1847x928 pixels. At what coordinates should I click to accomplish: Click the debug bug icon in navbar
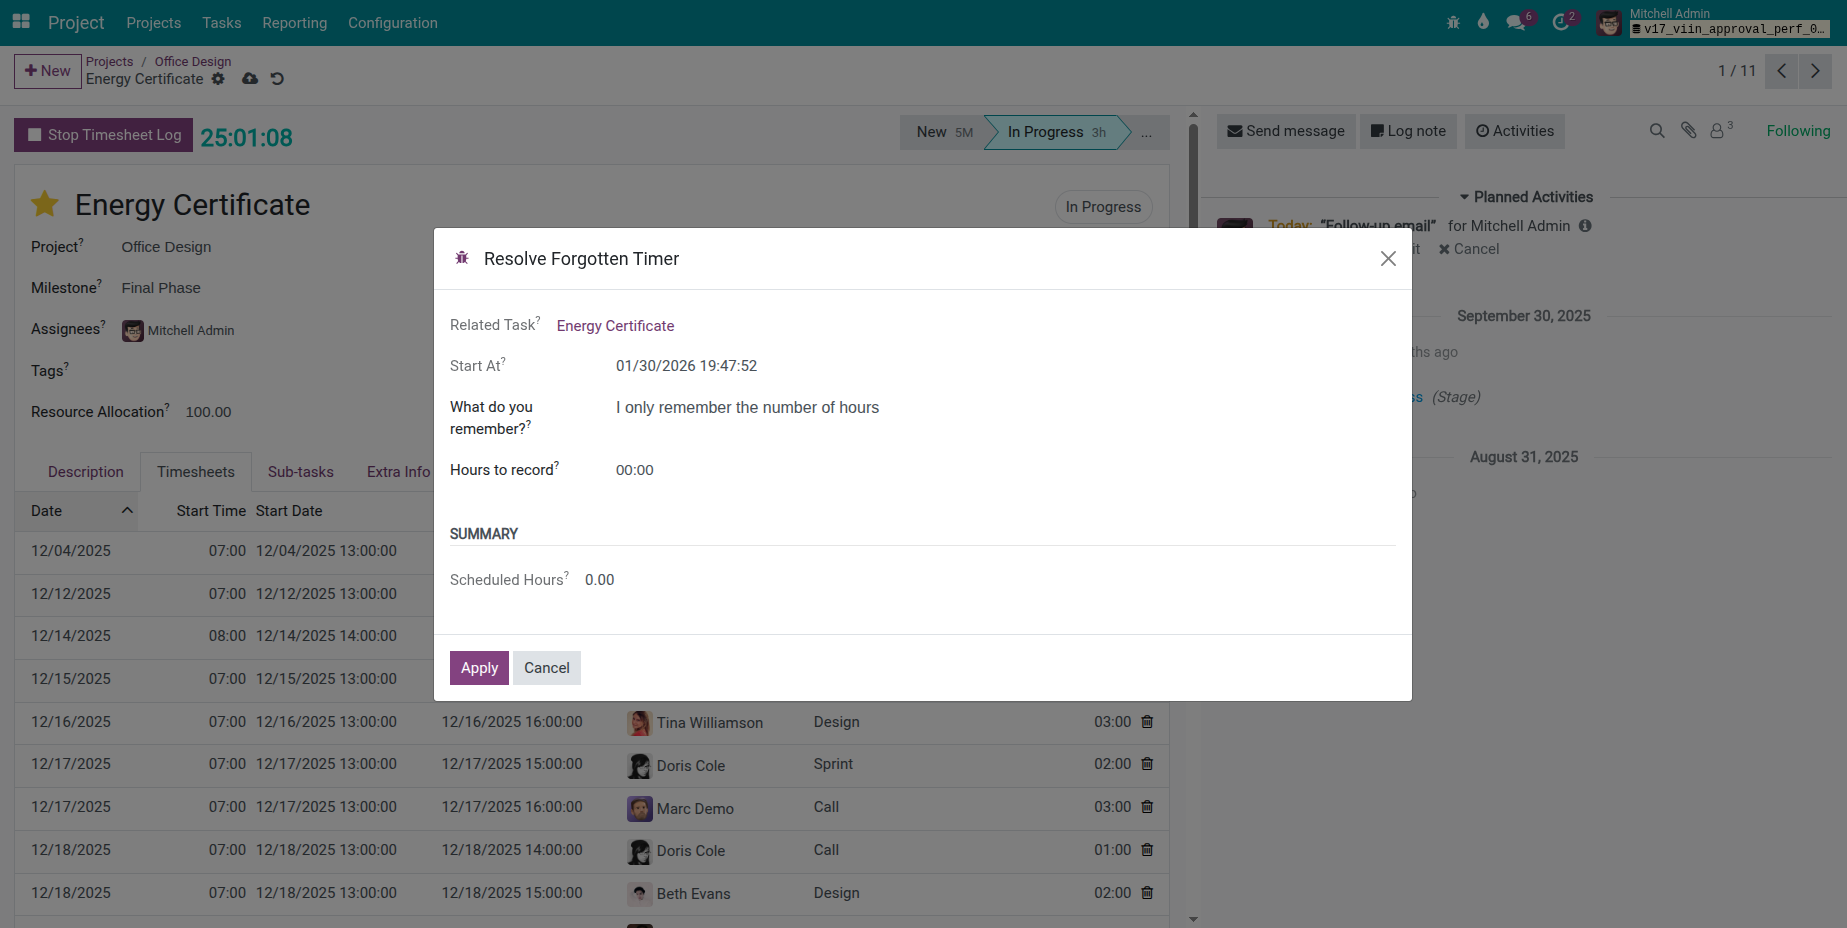click(1453, 22)
